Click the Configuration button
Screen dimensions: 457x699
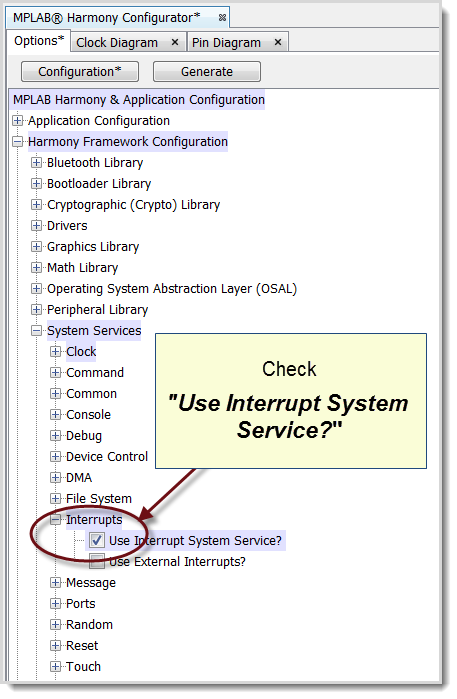(80, 72)
